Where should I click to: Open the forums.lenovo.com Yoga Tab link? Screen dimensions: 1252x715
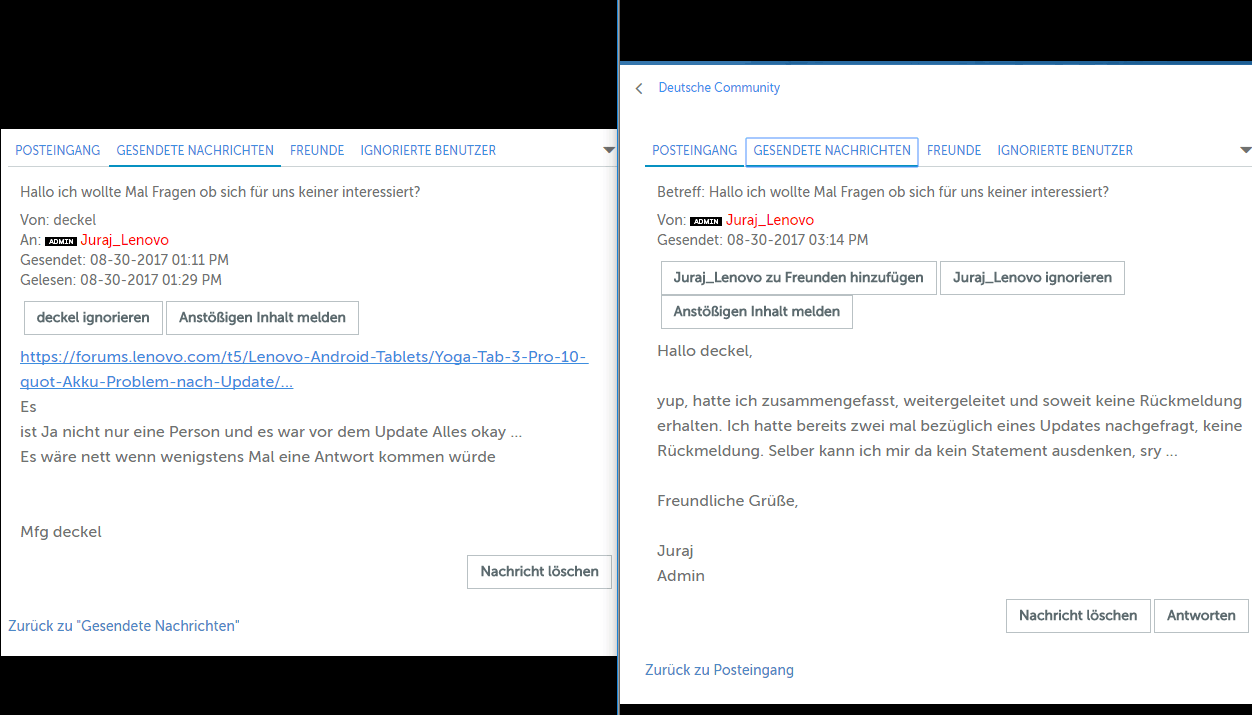[304, 369]
